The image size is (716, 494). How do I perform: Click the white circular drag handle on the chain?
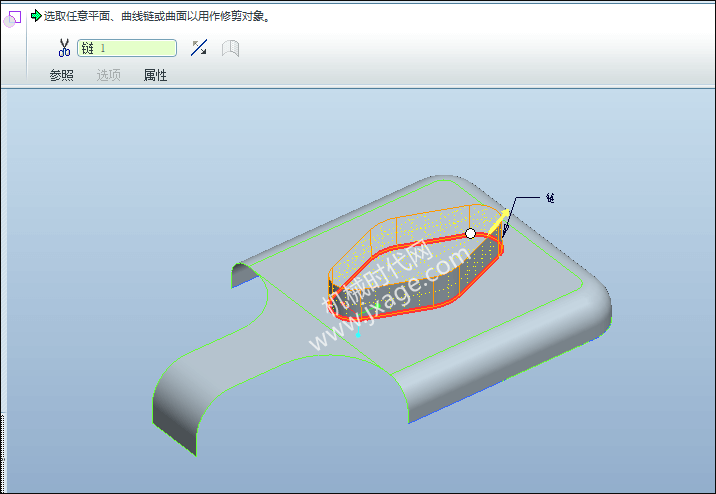point(470,233)
